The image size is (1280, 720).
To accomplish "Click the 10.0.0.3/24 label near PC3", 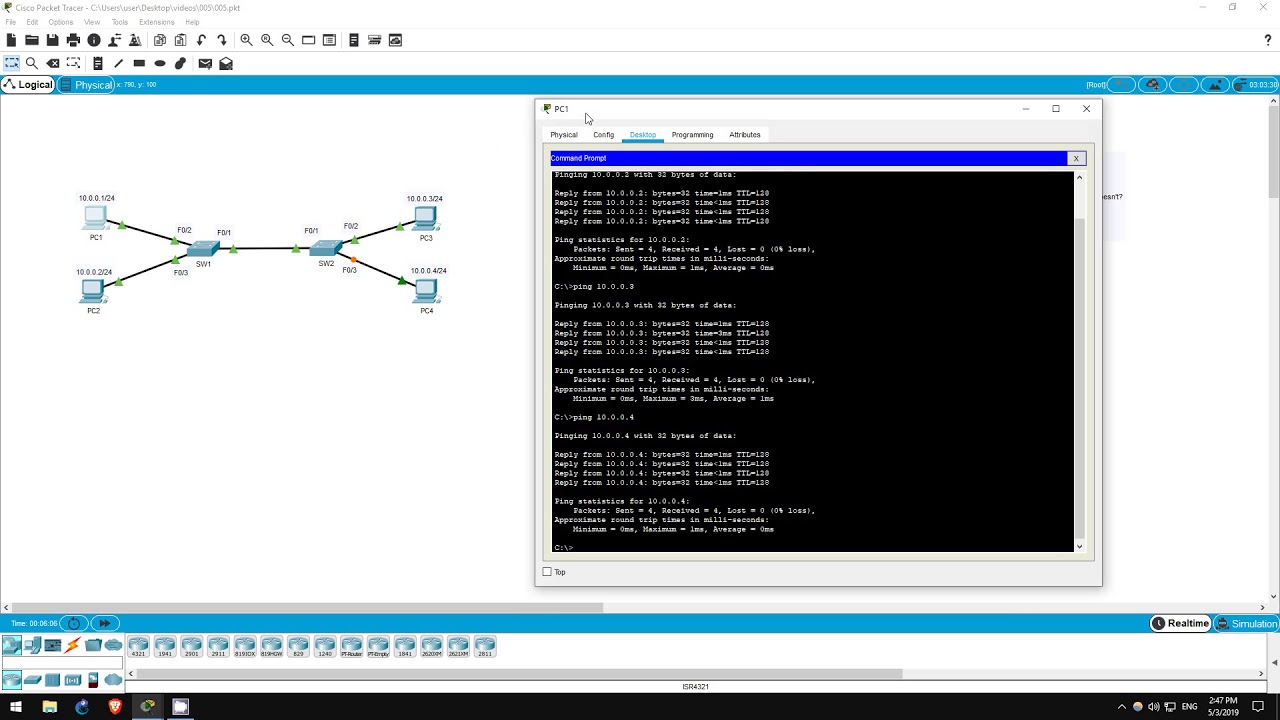I will (425, 199).
